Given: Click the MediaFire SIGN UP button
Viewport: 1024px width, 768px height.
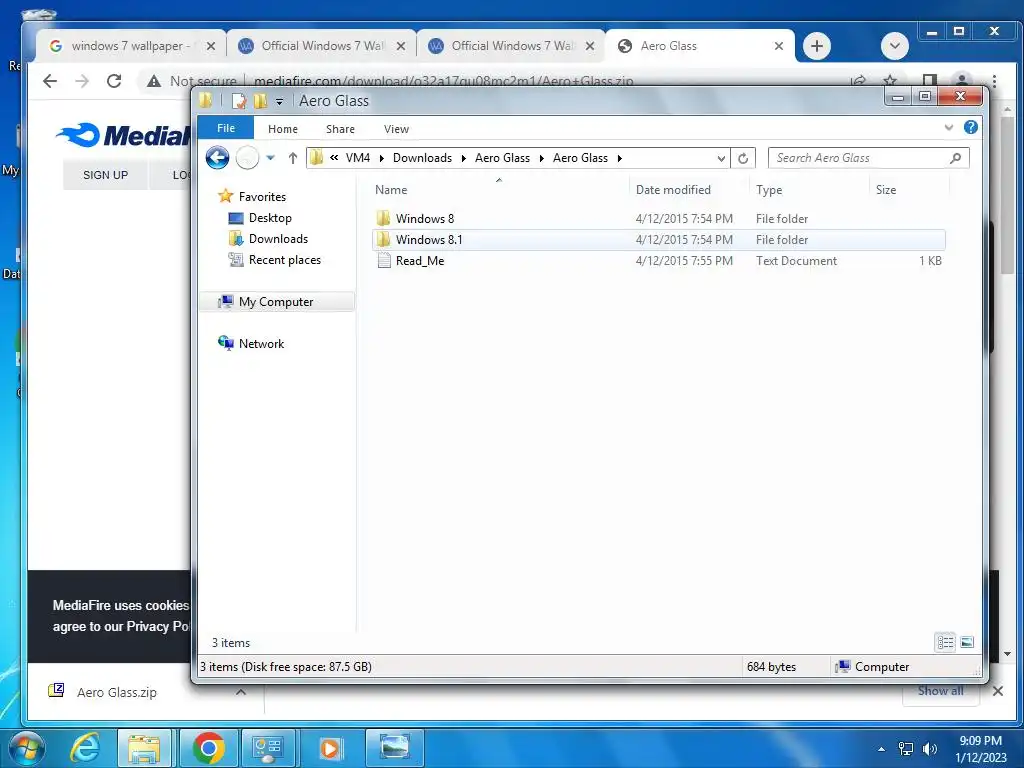Looking at the screenshot, I should [105, 175].
